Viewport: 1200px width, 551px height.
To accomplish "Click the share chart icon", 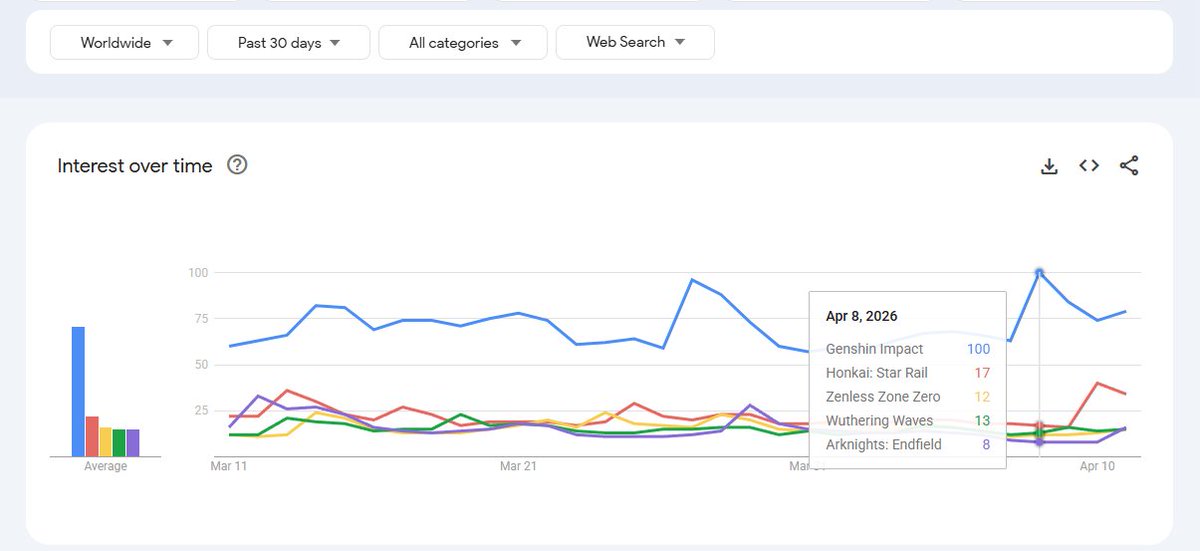I will coord(1129,166).
